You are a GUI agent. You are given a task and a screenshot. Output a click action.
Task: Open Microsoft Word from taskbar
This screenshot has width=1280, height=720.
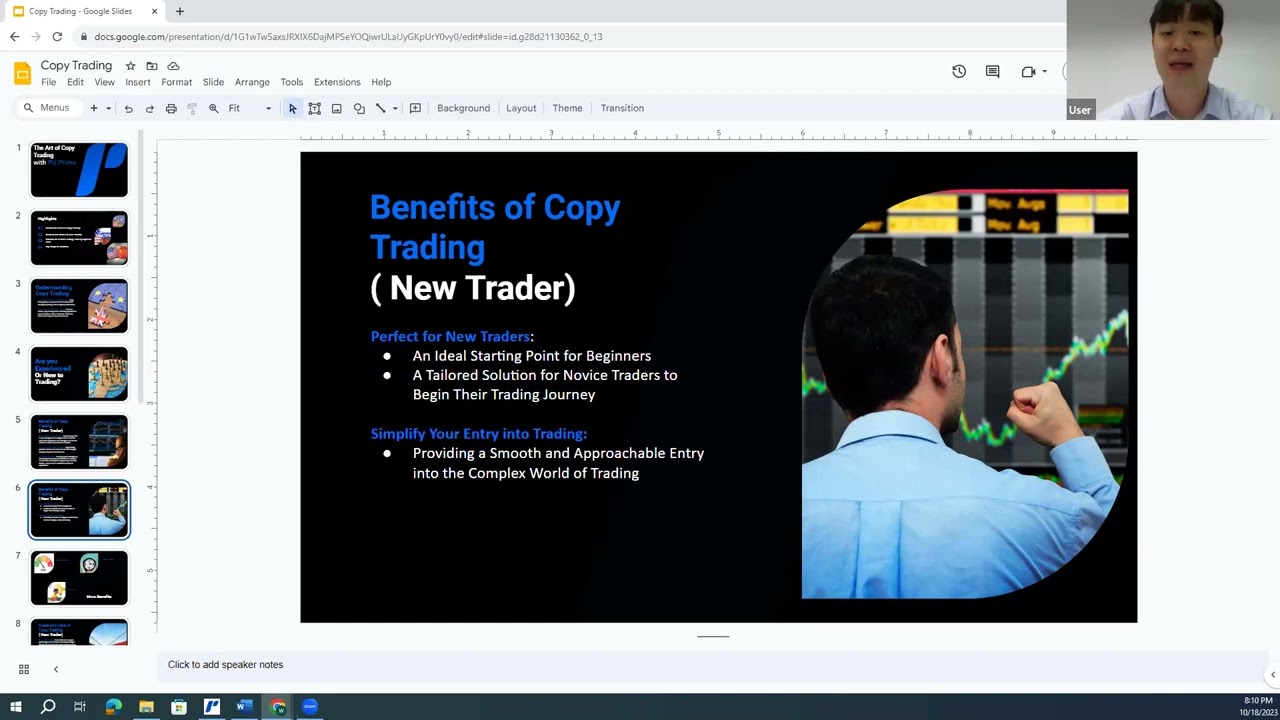[245, 707]
